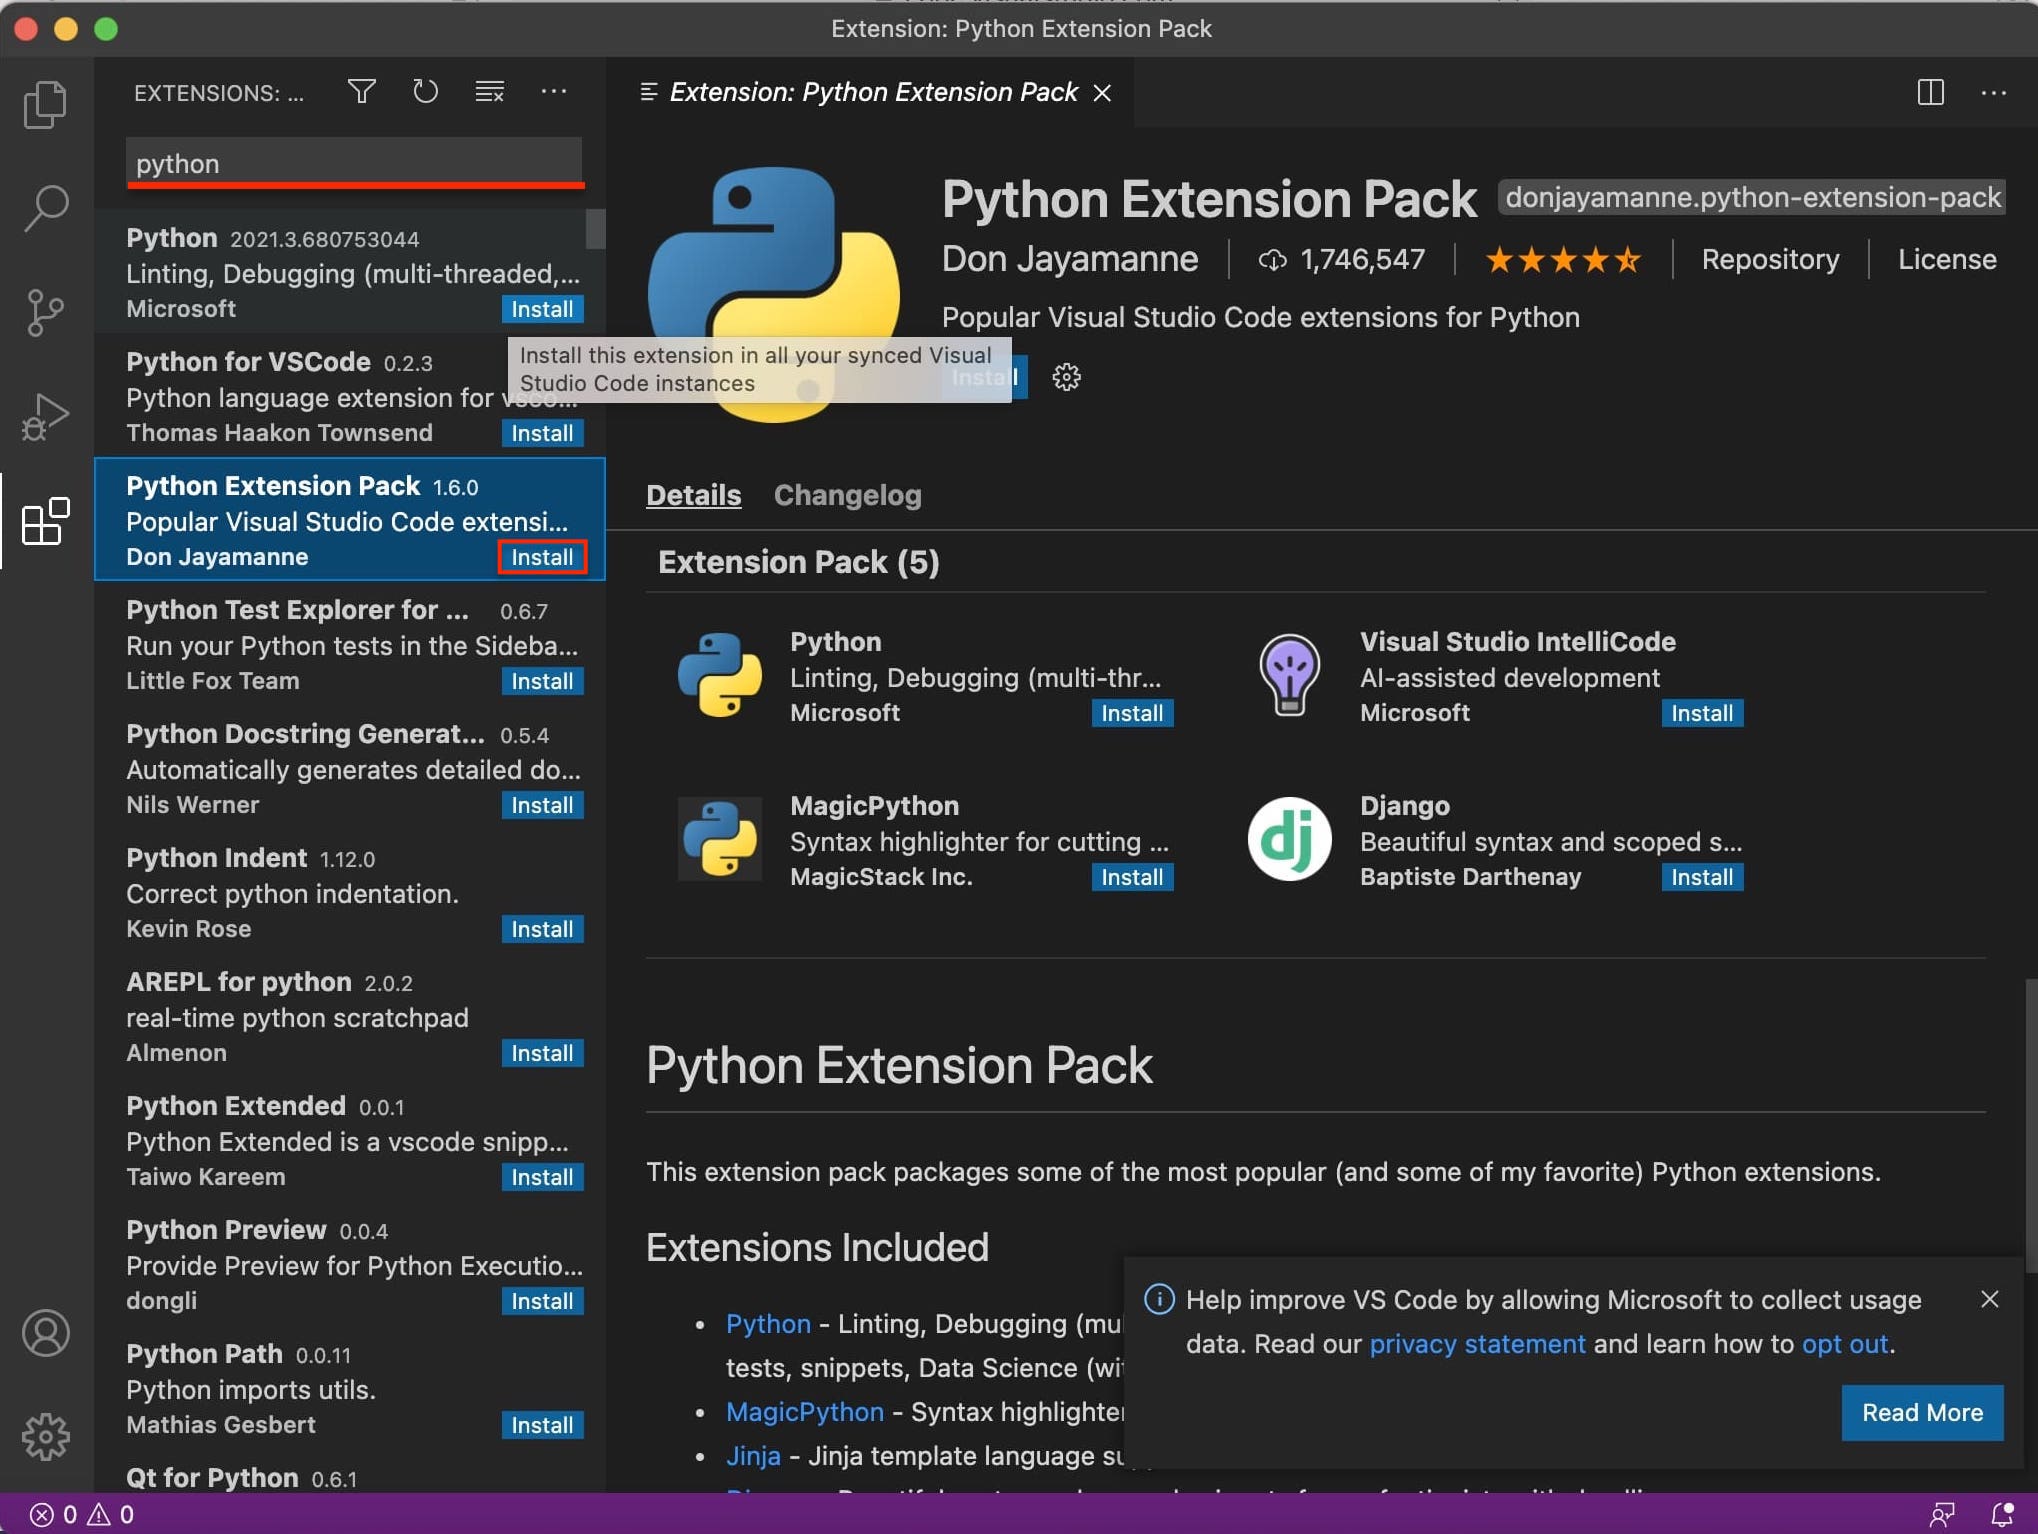Switch to the Details tab
Image resolution: width=2038 pixels, height=1534 pixels.
pyautogui.click(x=694, y=495)
